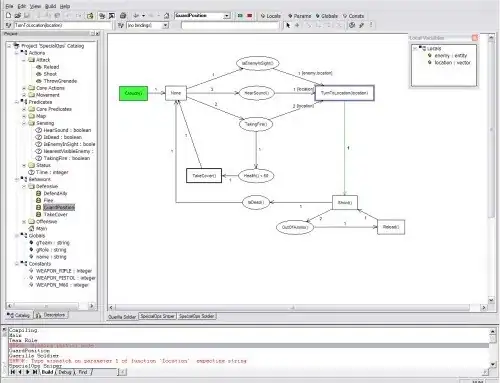Click the TakeCover node in diagram
500x383 pixels.
(x=204, y=175)
